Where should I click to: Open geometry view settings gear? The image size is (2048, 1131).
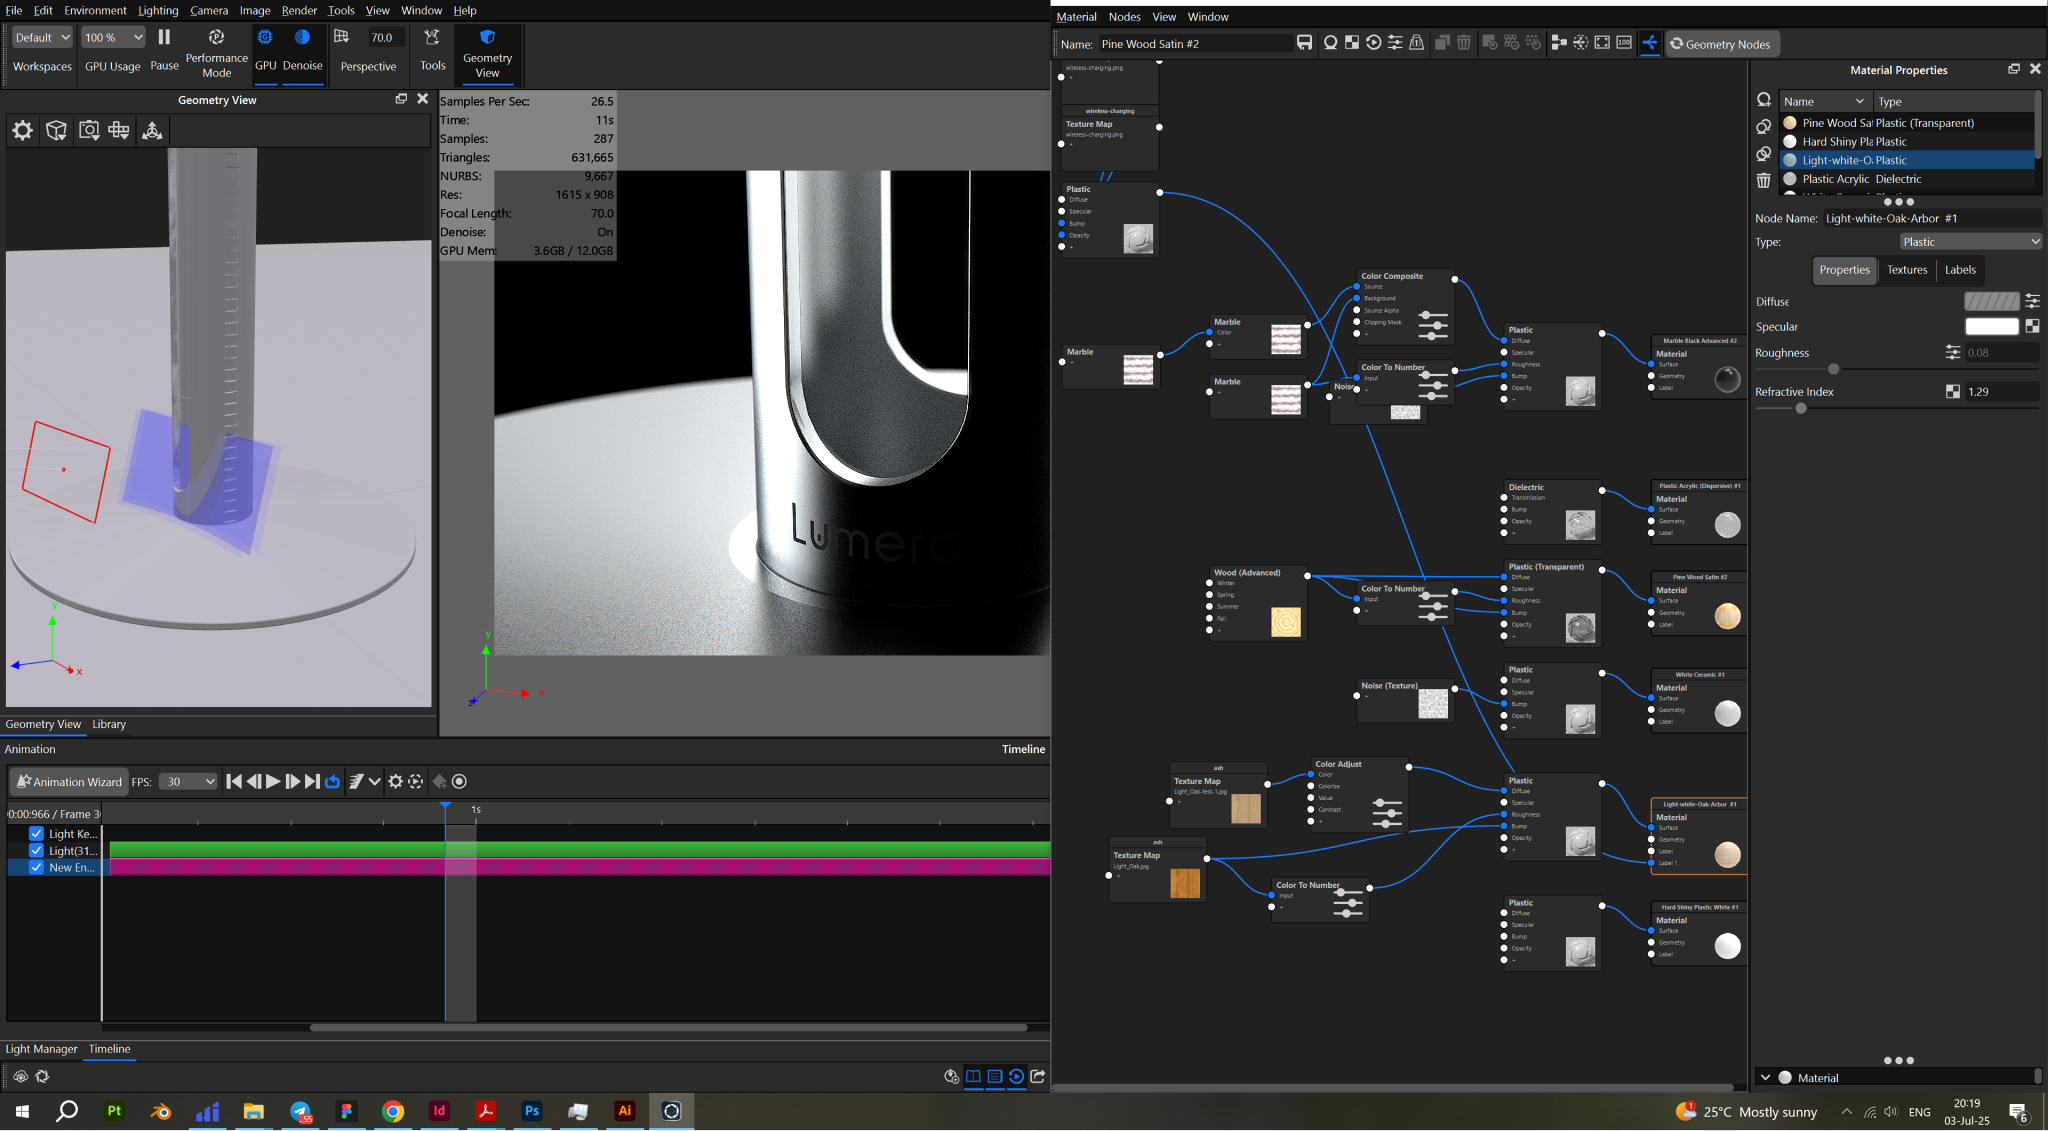(x=22, y=130)
